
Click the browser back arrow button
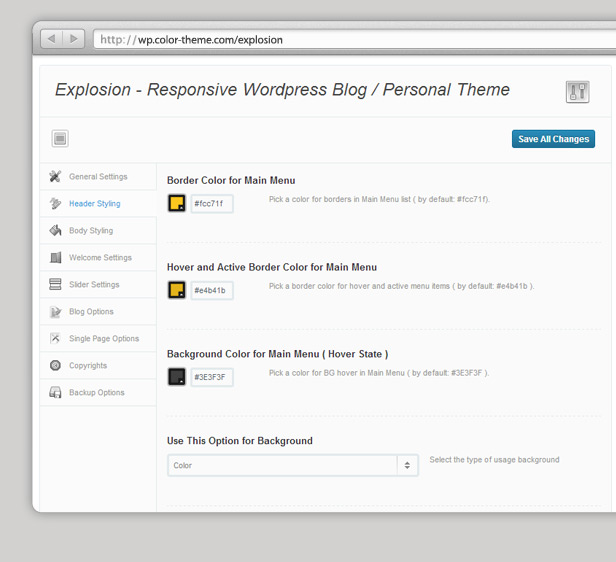click(x=51, y=39)
